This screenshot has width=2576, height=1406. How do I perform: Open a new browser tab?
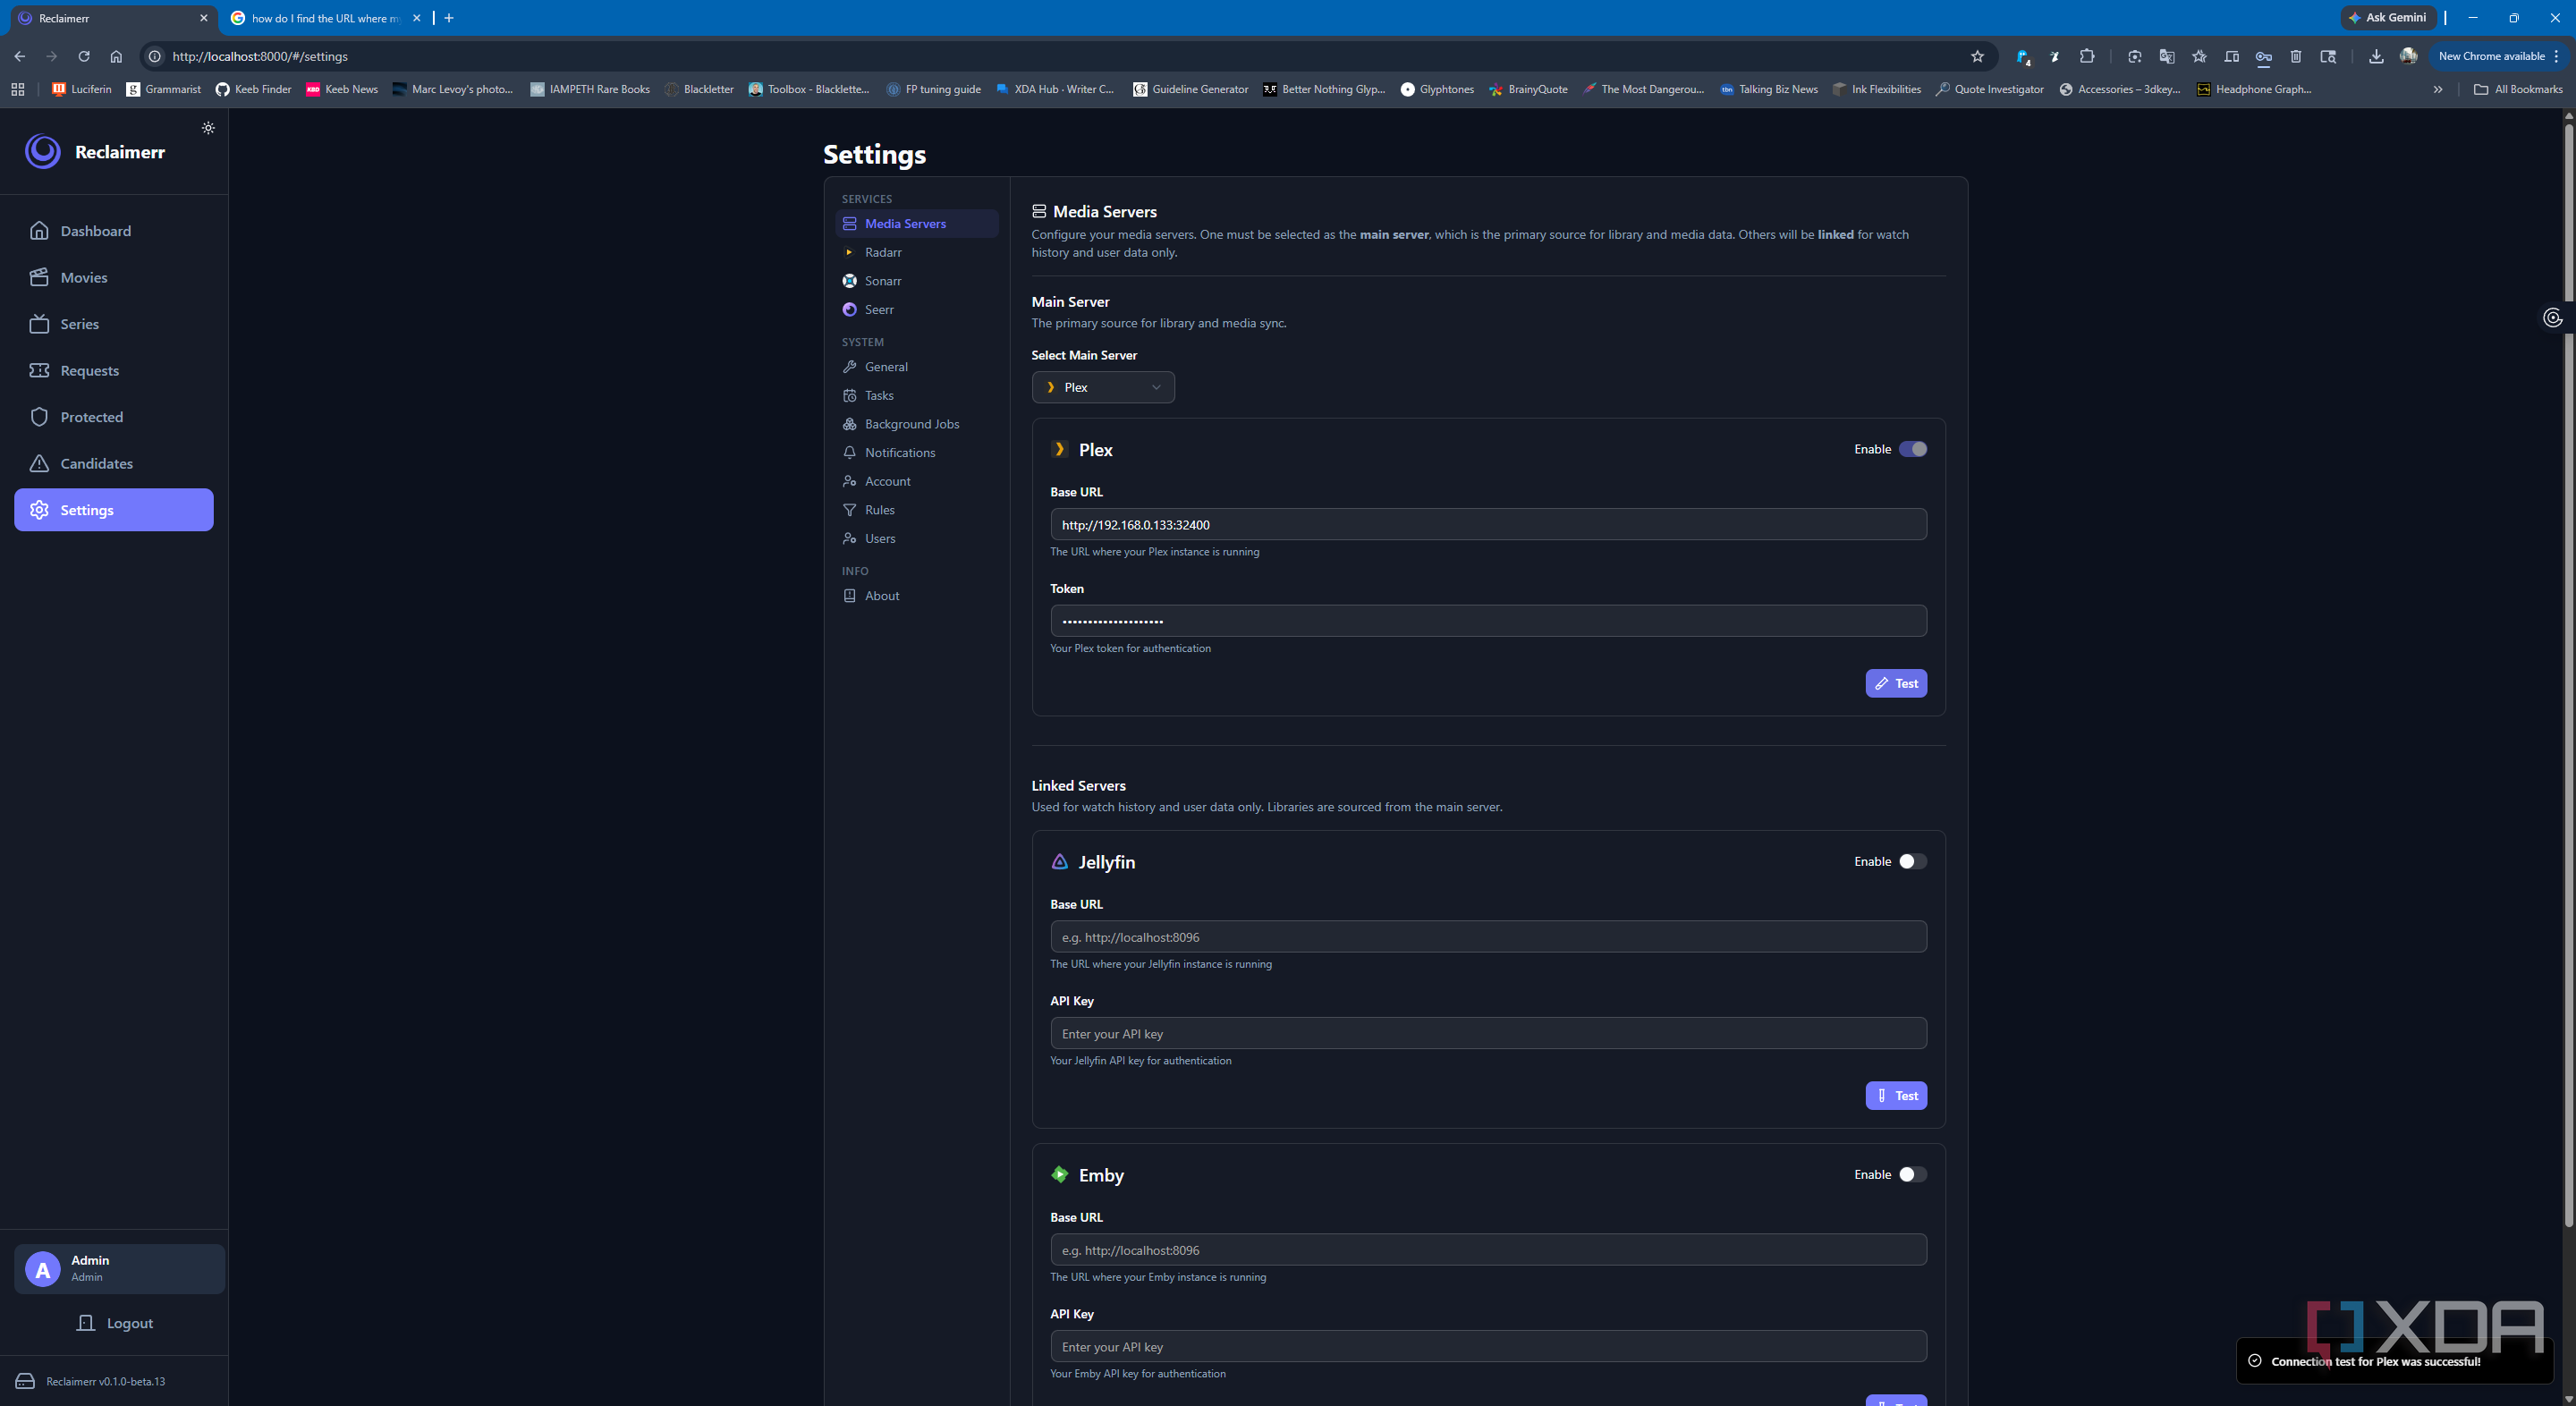449,18
